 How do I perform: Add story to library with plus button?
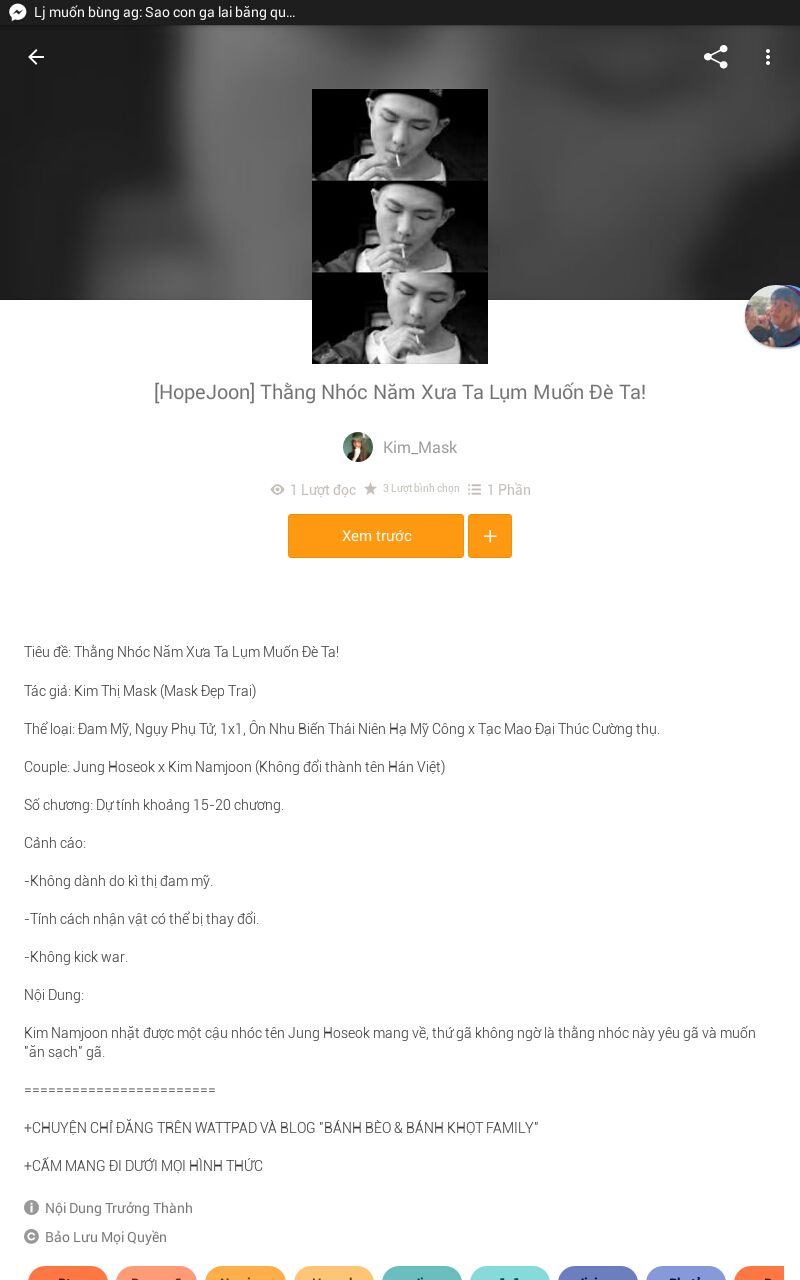click(x=490, y=536)
